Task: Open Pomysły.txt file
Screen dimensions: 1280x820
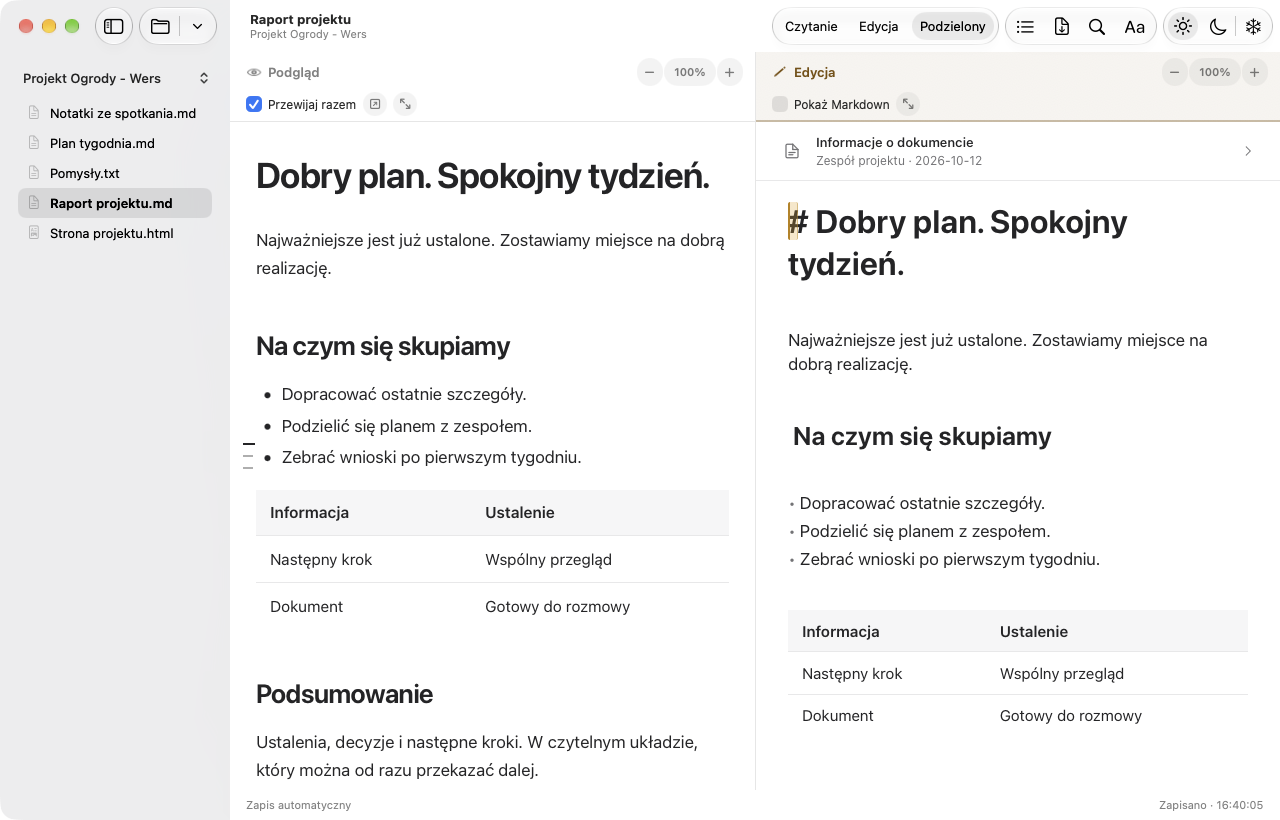Action: pyautogui.click(x=115, y=173)
